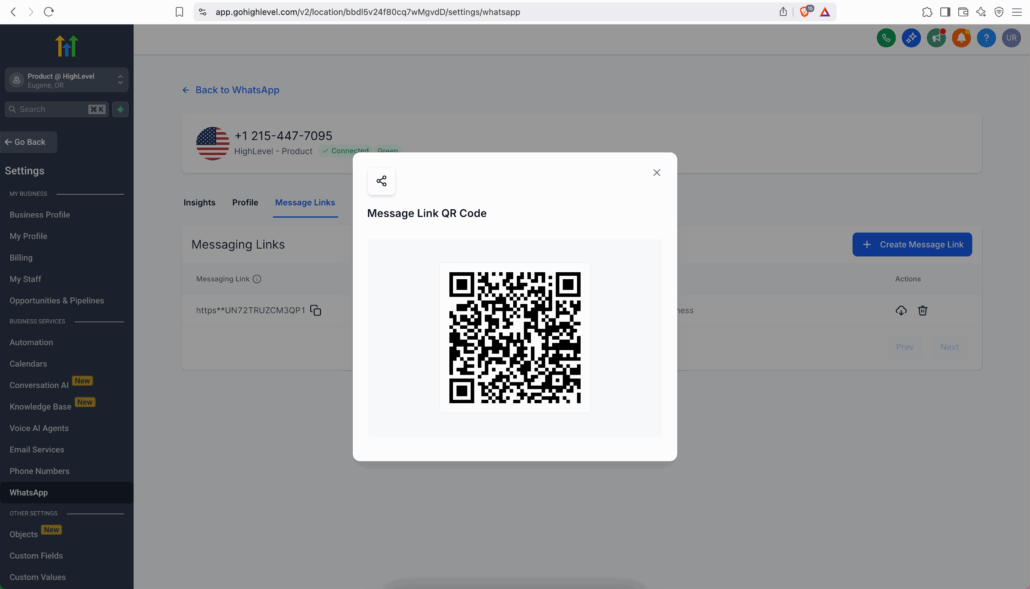This screenshot has width=1030, height=589.
Task: Click the Go Back button in sidebar
Action: click(x=28, y=142)
